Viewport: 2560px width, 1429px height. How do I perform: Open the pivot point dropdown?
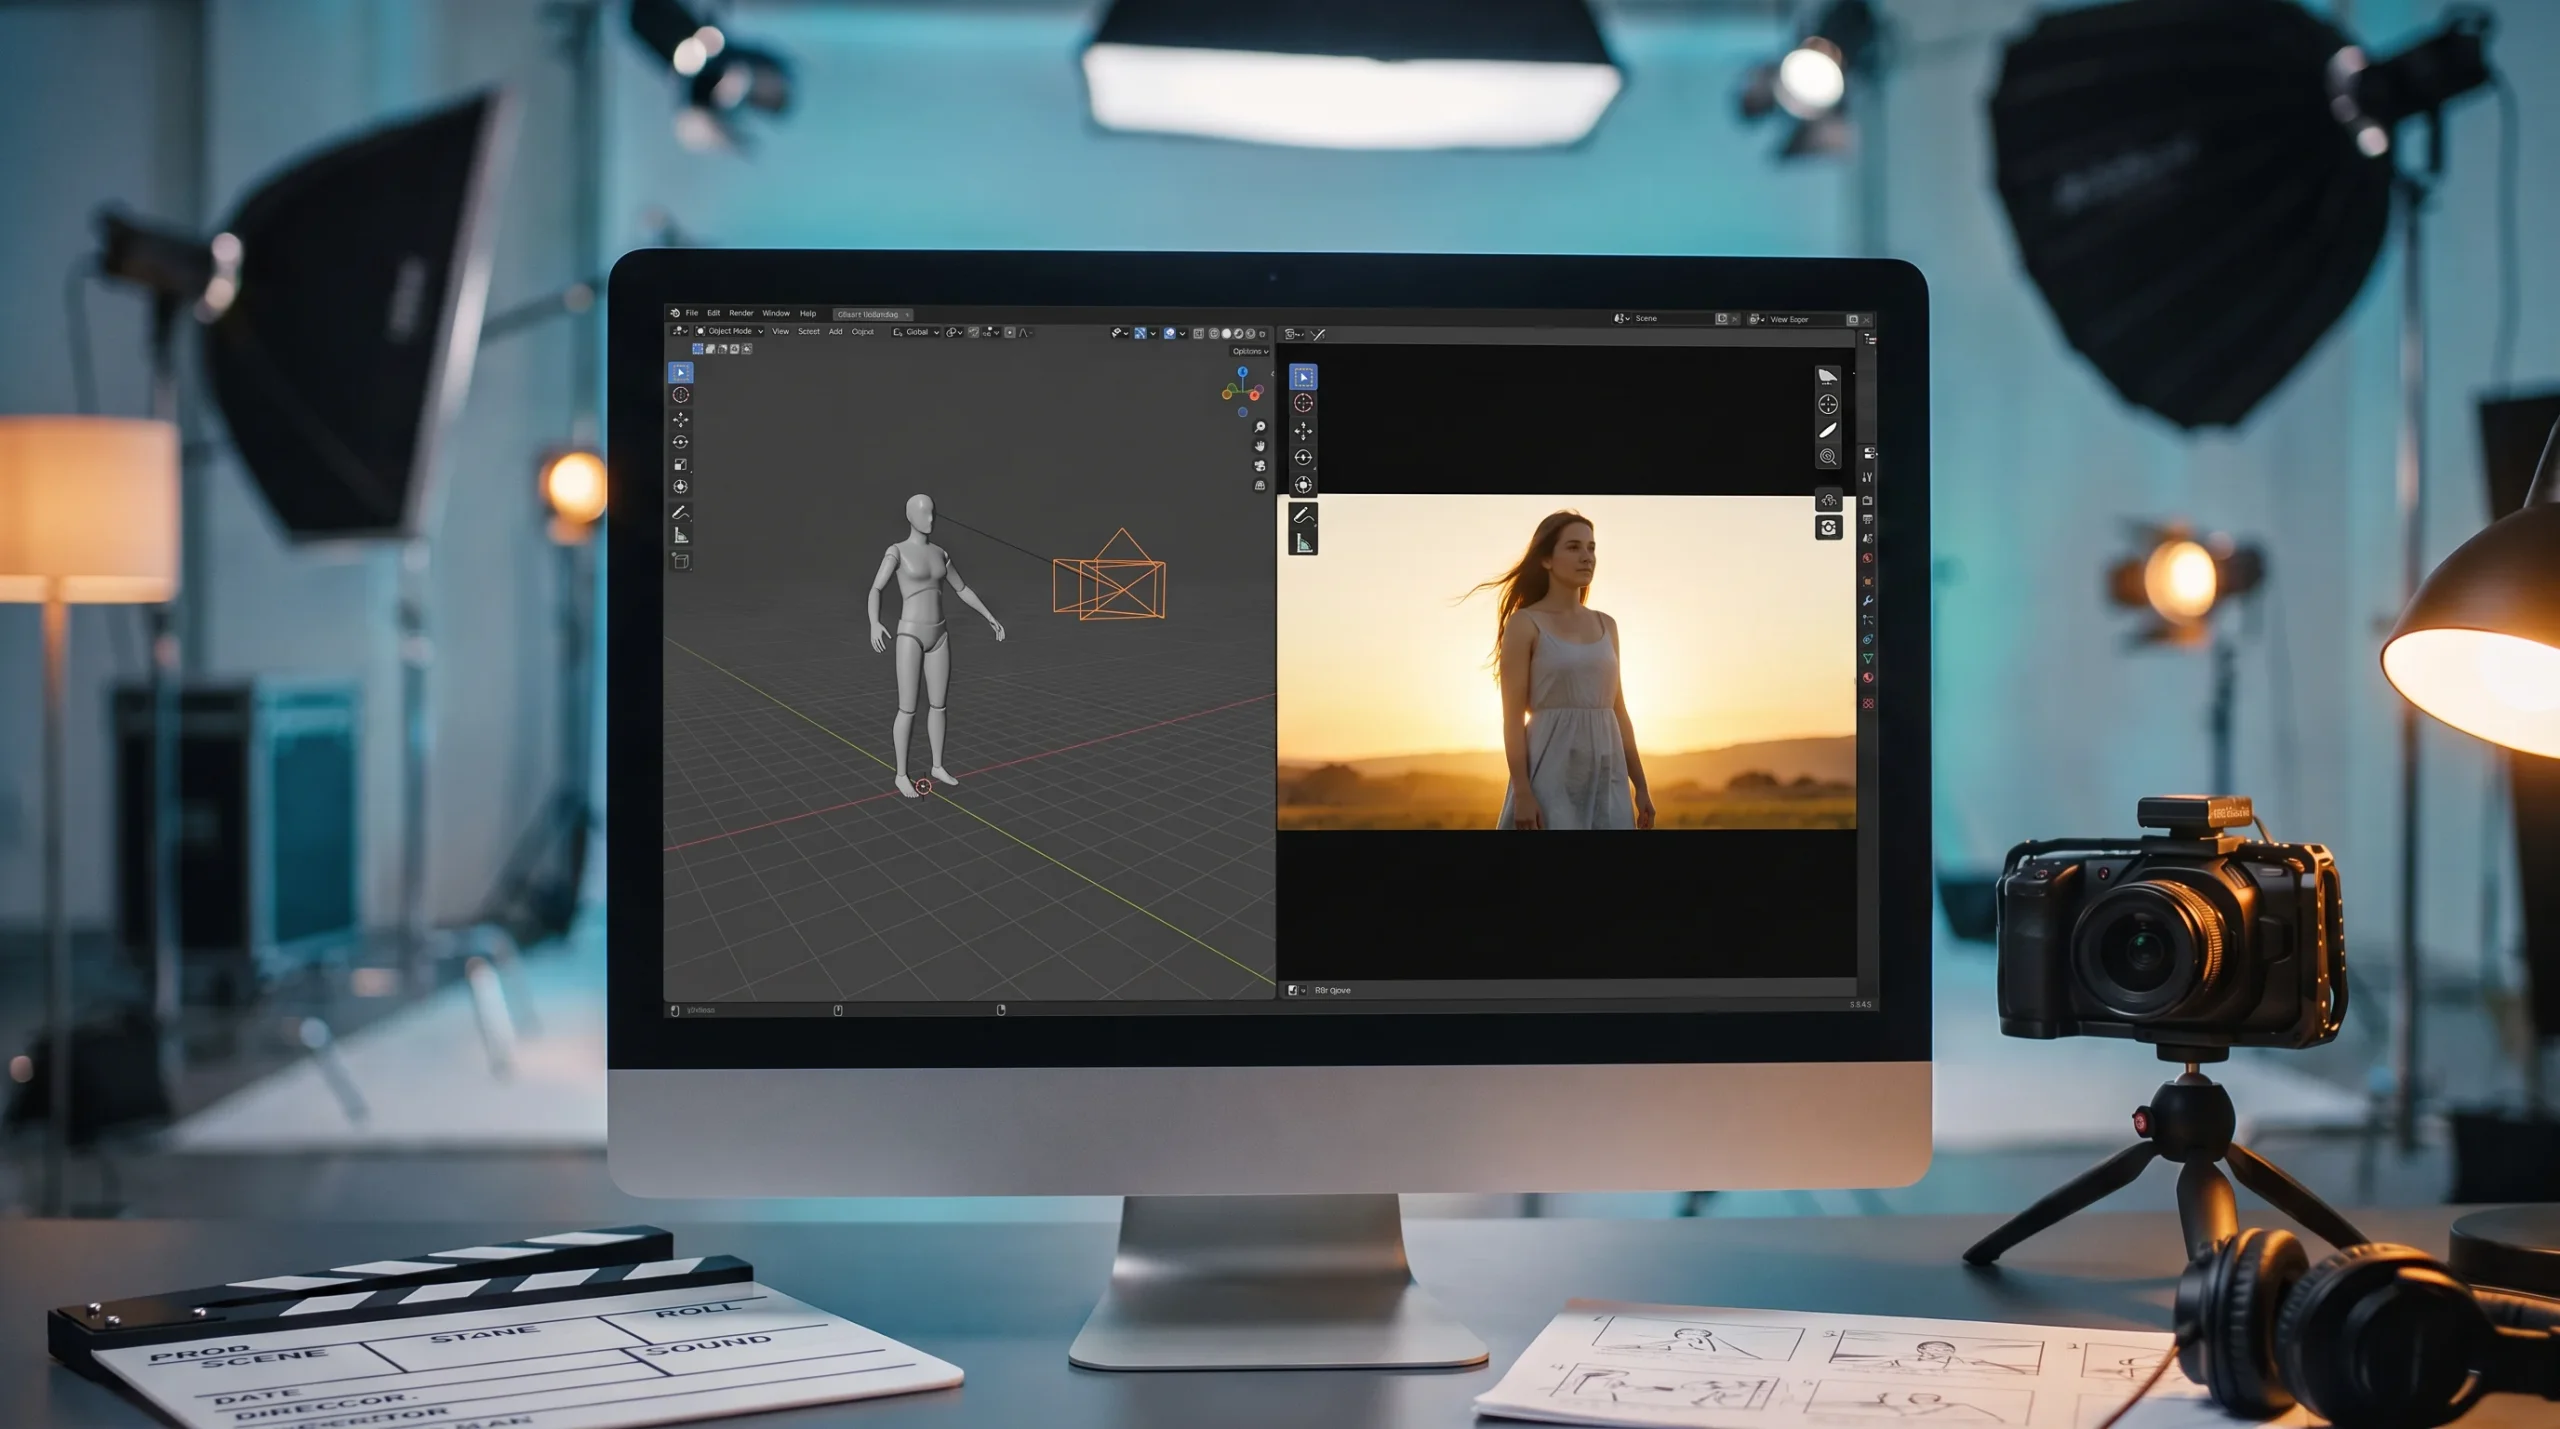tap(954, 332)
